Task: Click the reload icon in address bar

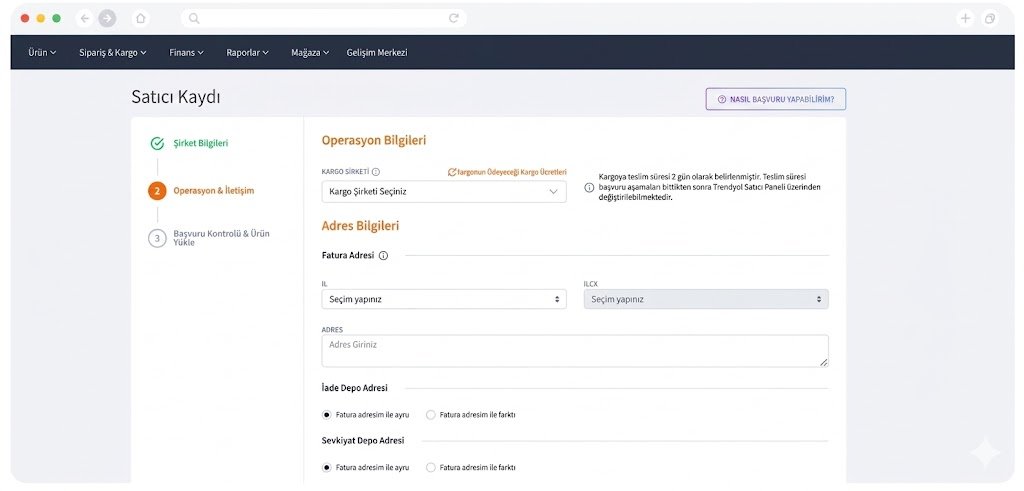Action: [454, 18]
